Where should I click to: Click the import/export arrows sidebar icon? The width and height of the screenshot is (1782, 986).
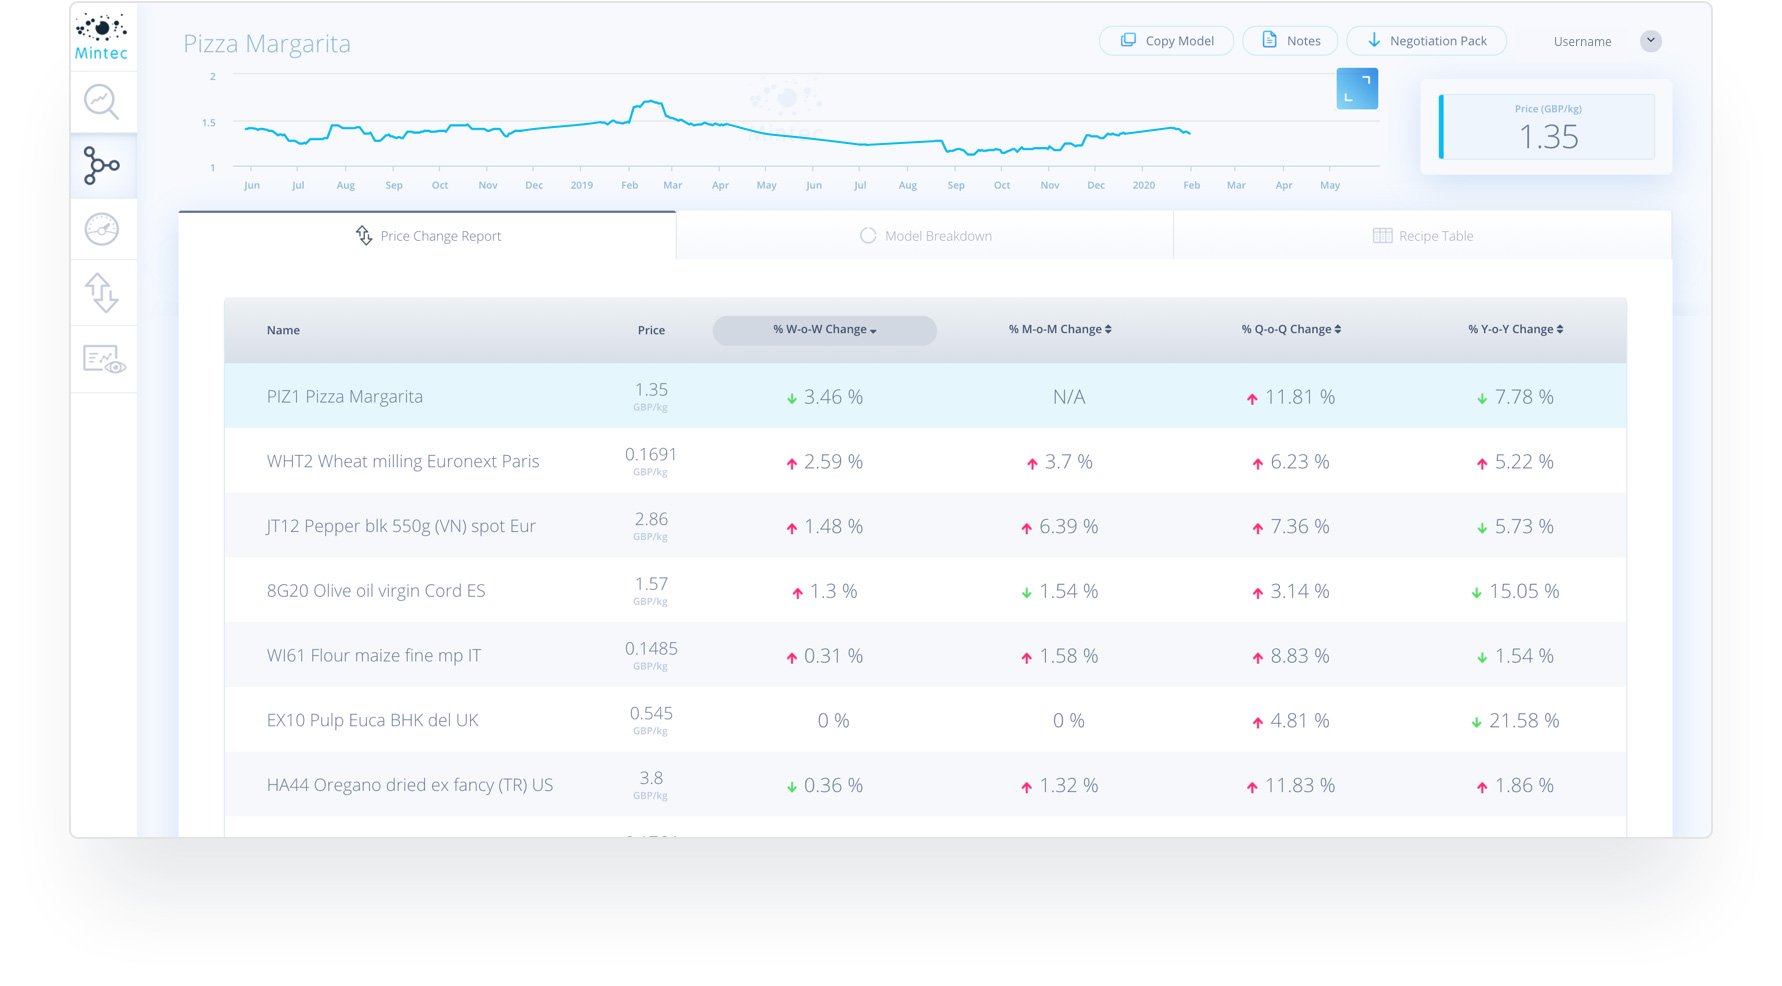coord(101,292)
